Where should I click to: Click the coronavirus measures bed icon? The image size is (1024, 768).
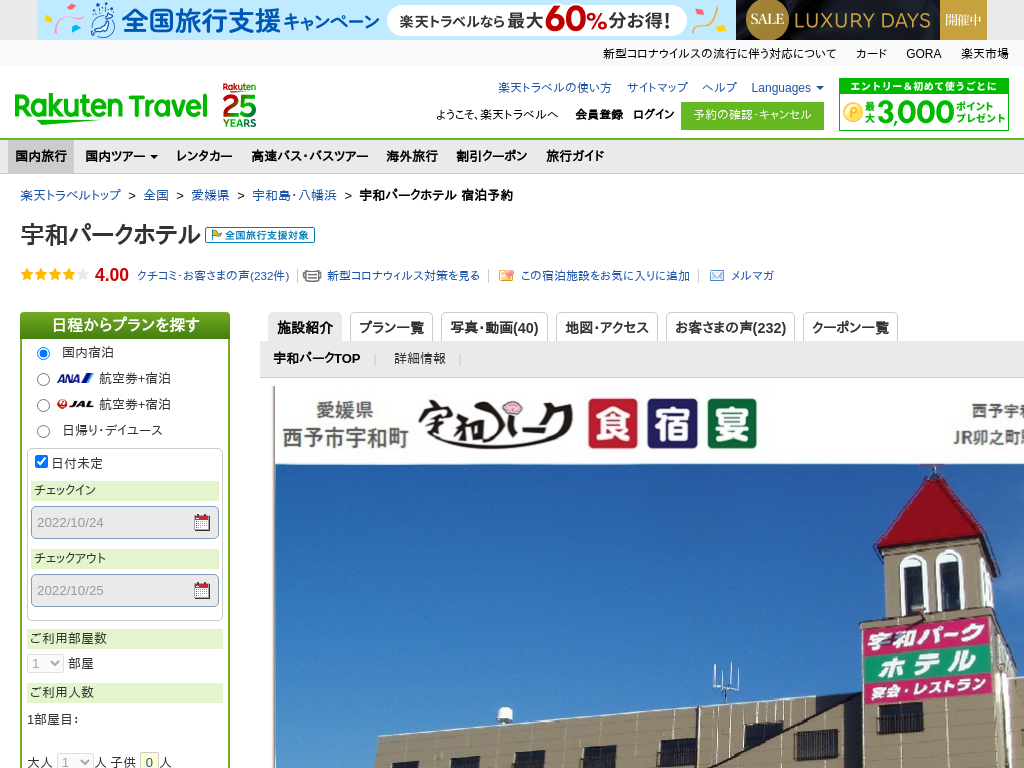(312, 276)
